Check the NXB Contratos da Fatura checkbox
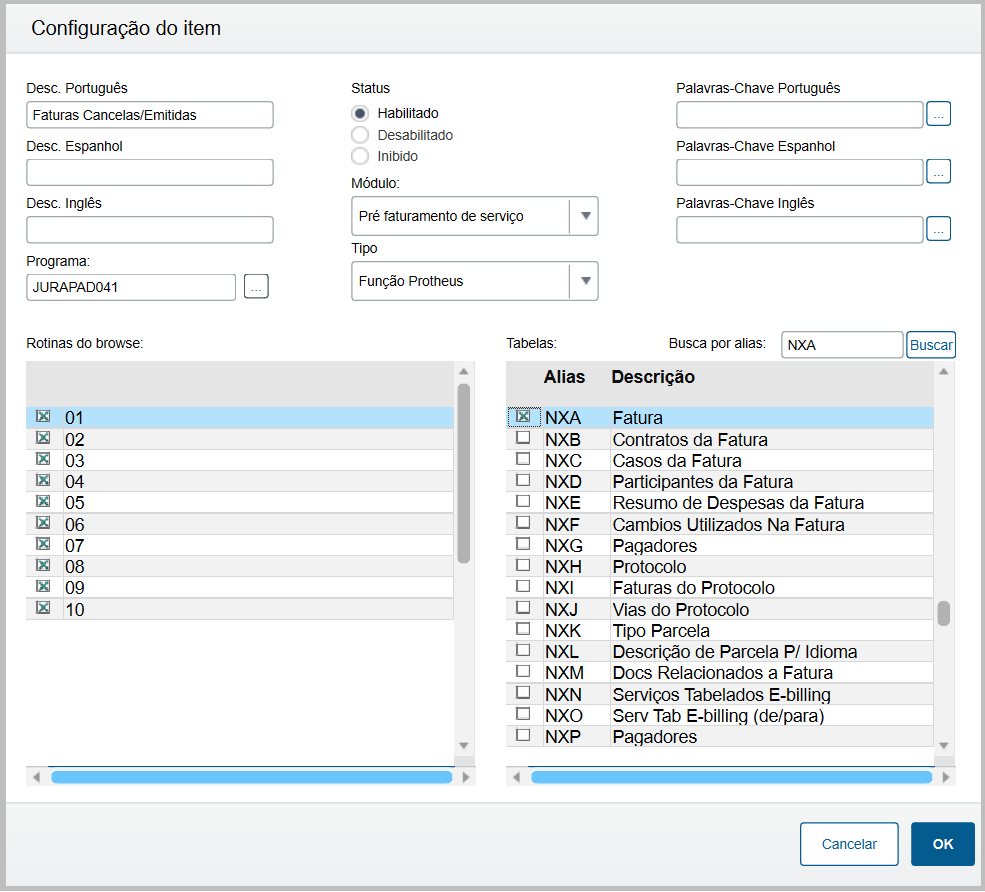985x892 pixels. (x=522, y=439)
